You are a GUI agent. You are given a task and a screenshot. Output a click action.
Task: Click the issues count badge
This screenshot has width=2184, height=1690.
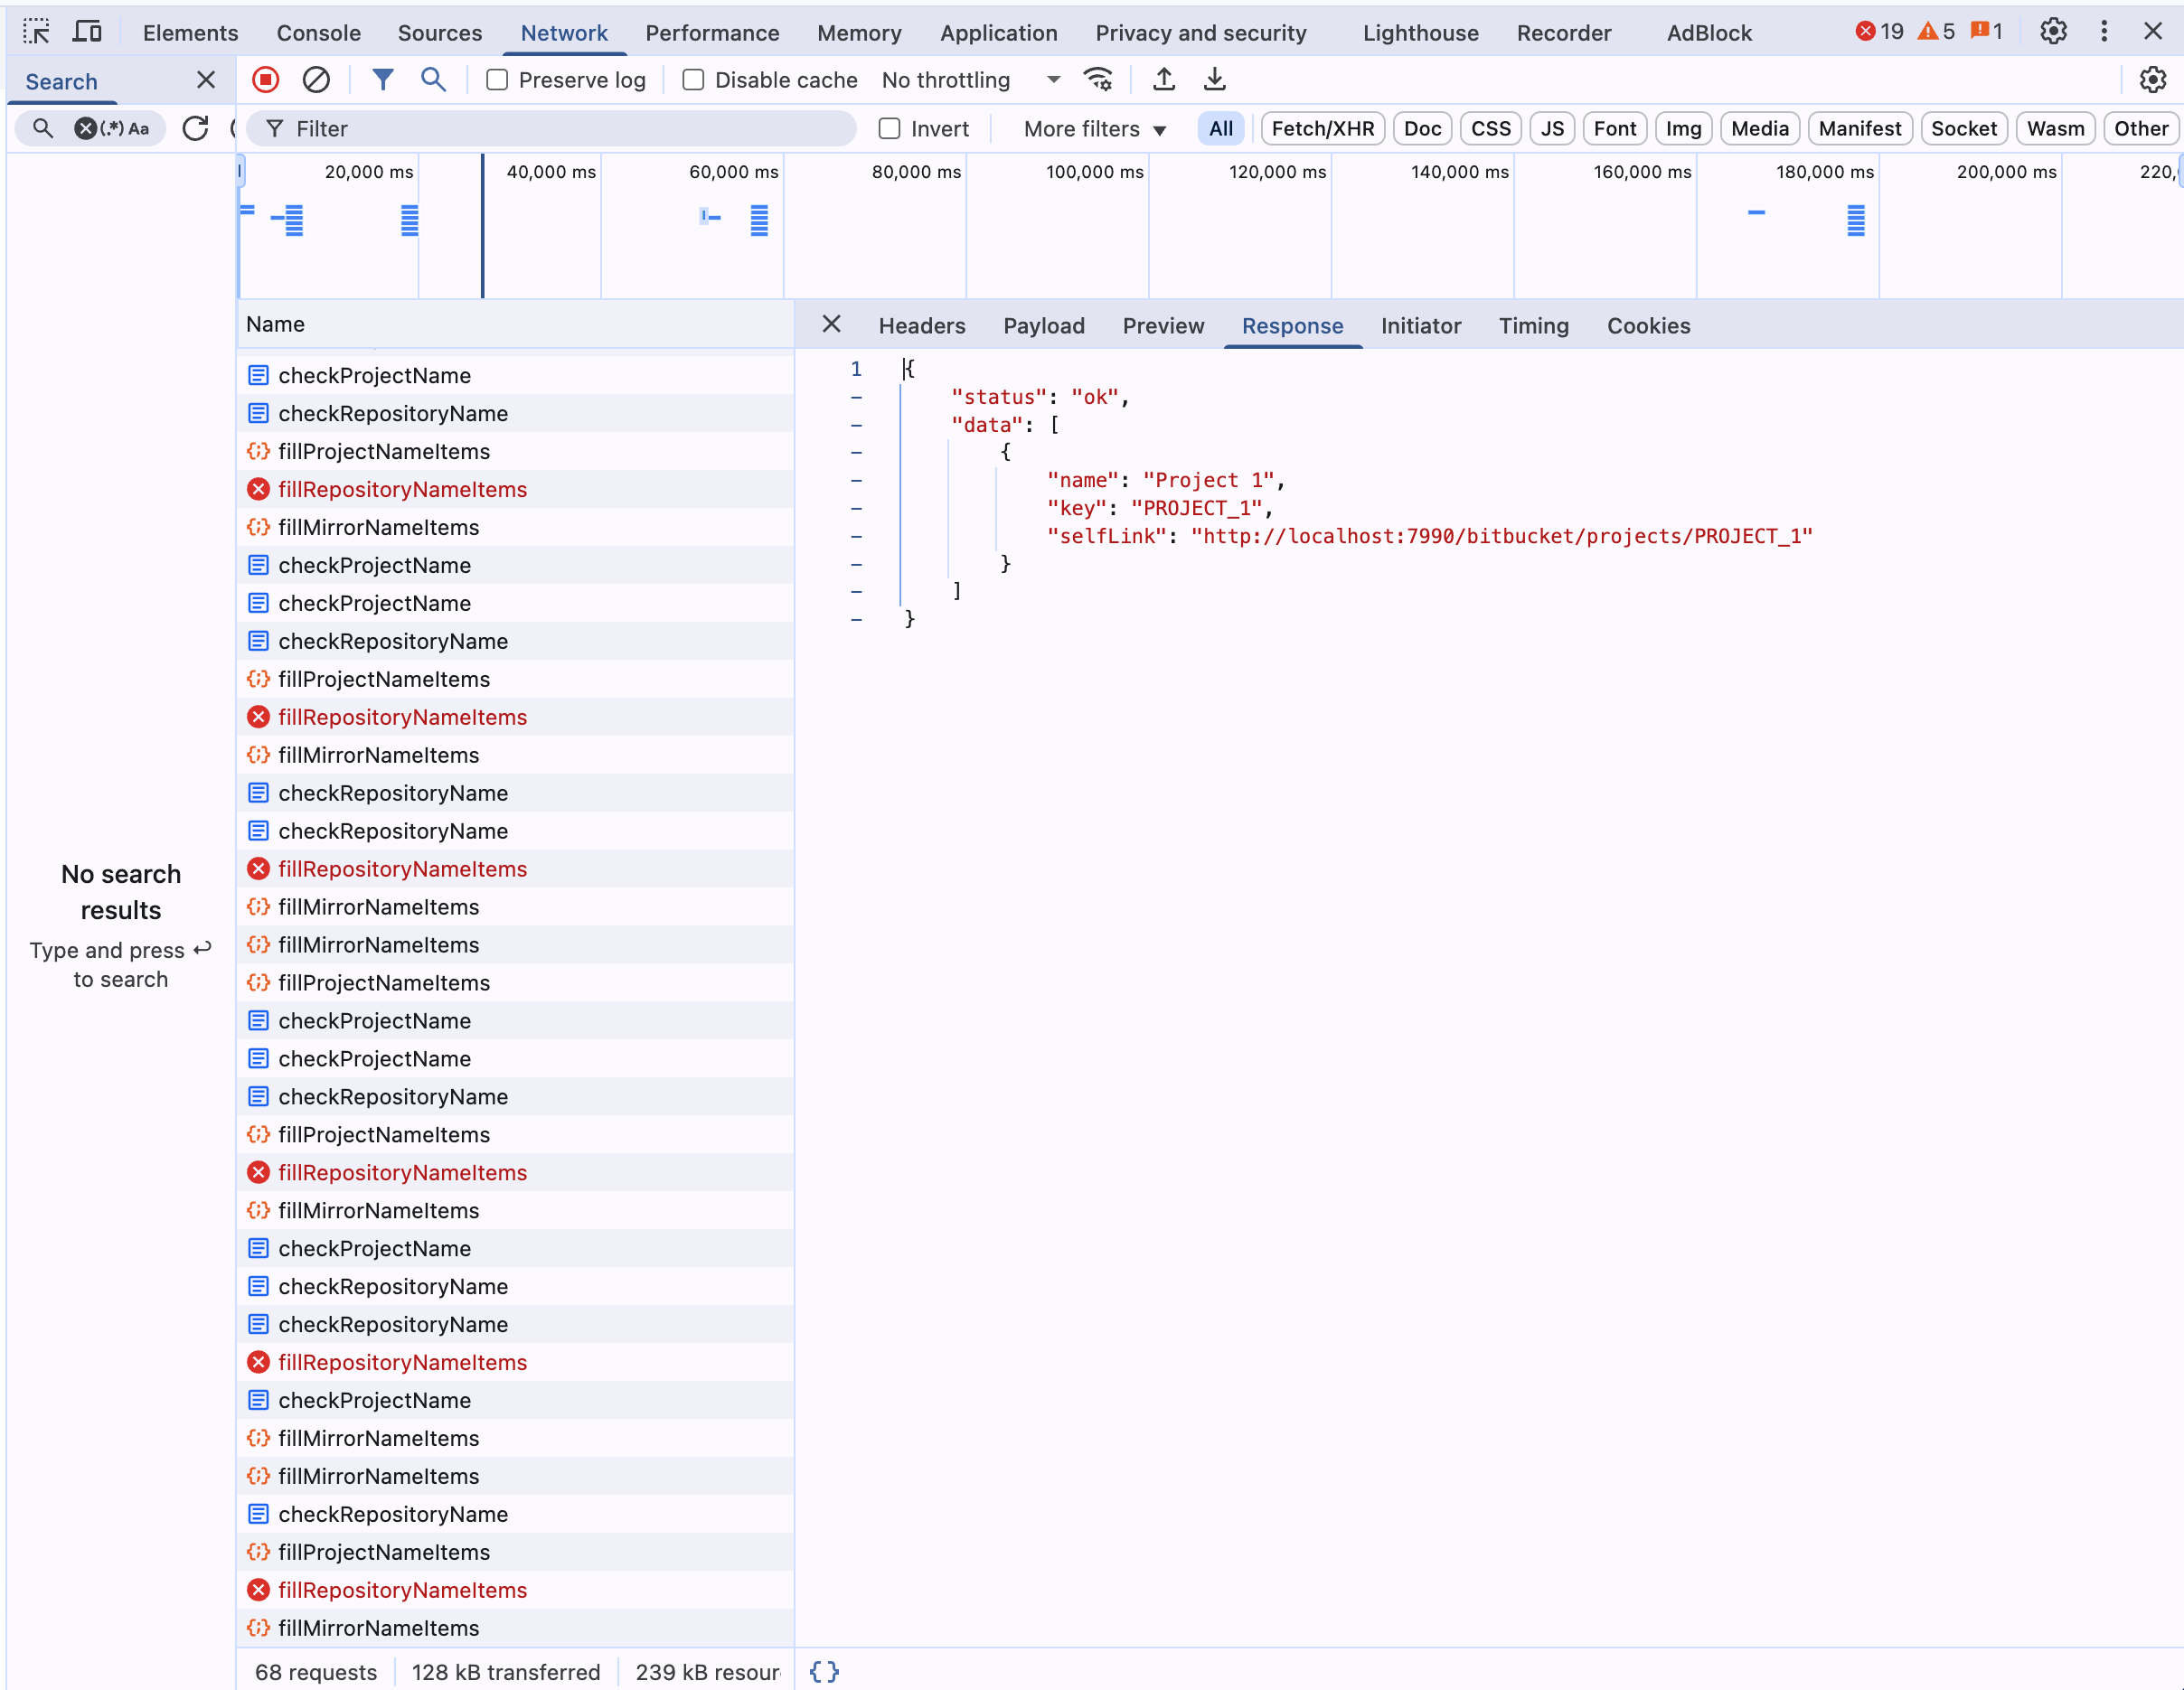[x=1987, y=32]
